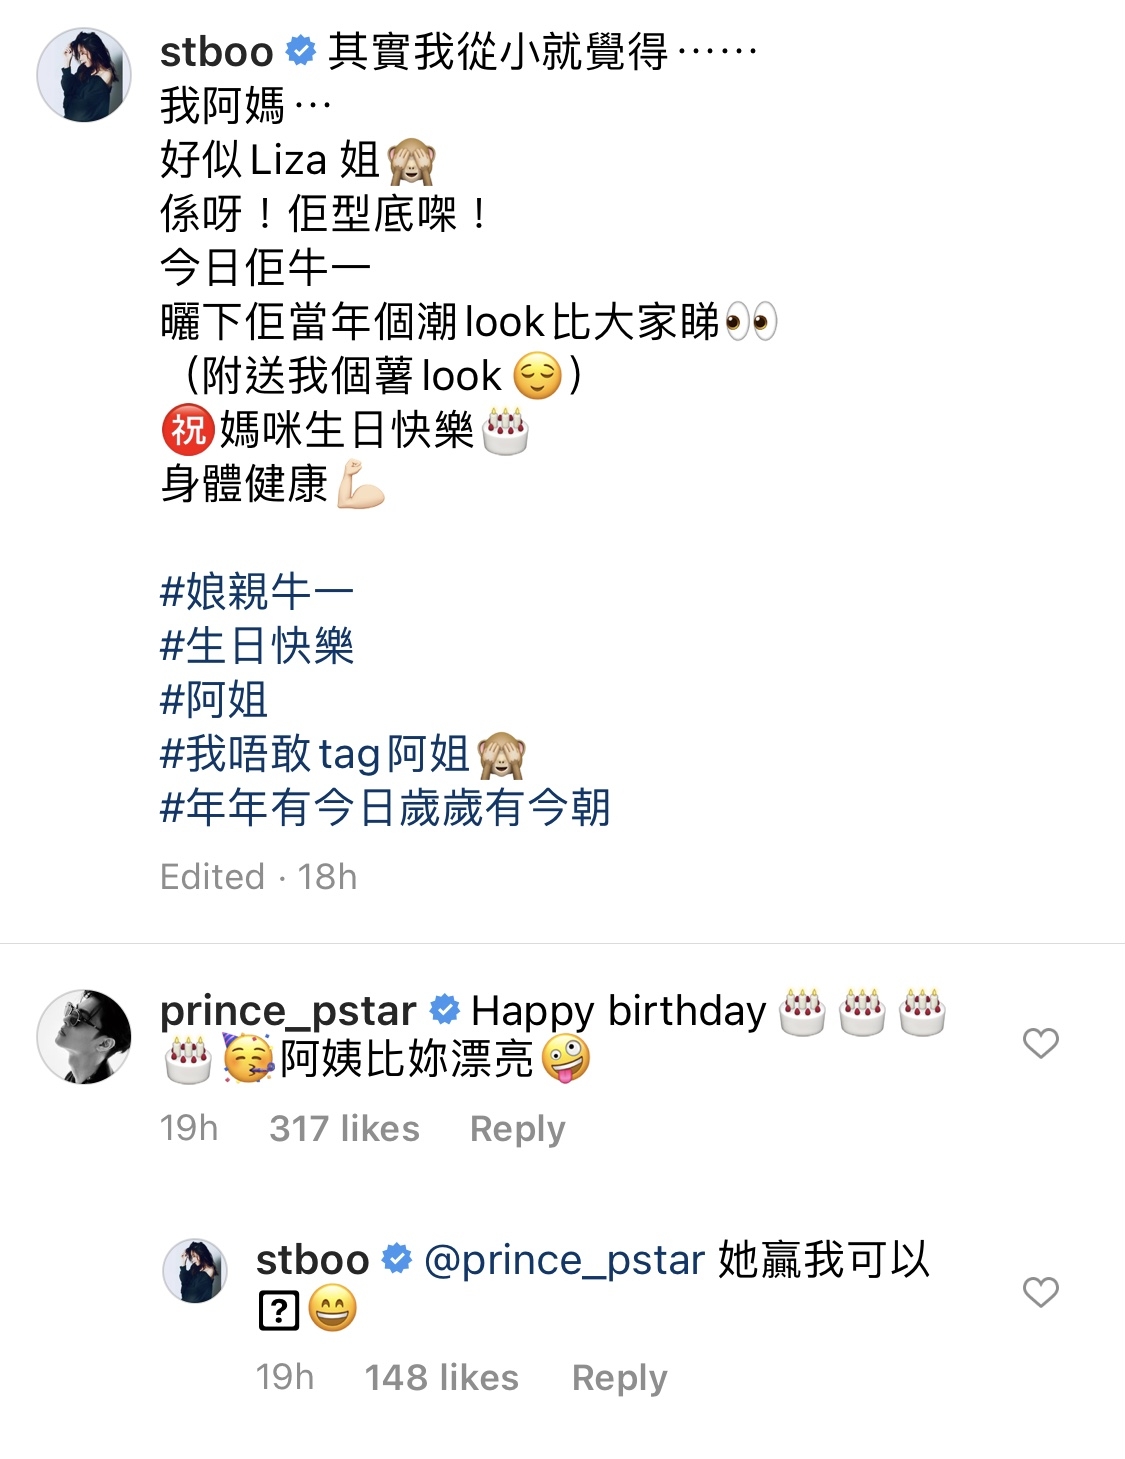
Task: Tap verified badge beside prince_pstar username
Action: 444,1011
